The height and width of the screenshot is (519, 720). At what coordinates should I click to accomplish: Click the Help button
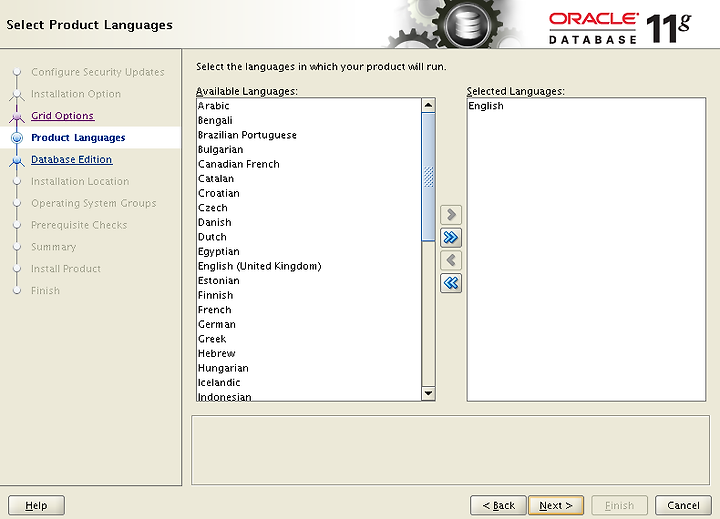[x=36, y=505]
